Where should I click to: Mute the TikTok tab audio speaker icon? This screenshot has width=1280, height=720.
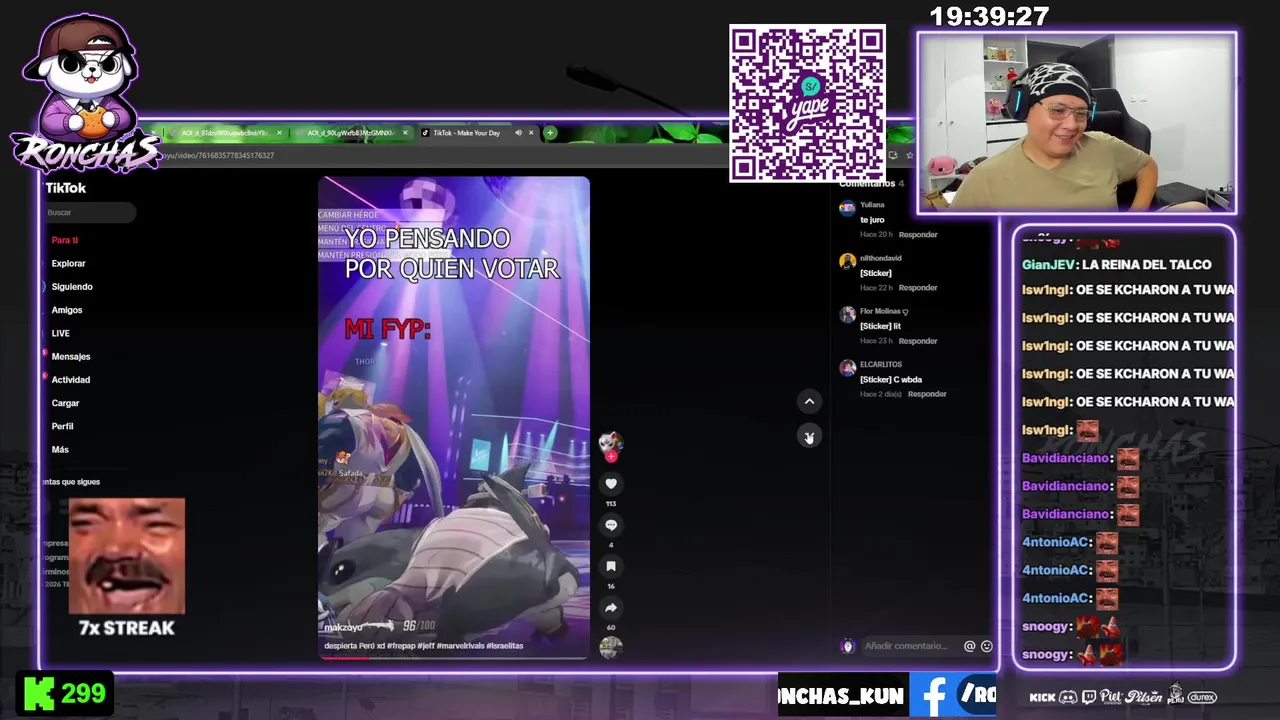point(518,133)
